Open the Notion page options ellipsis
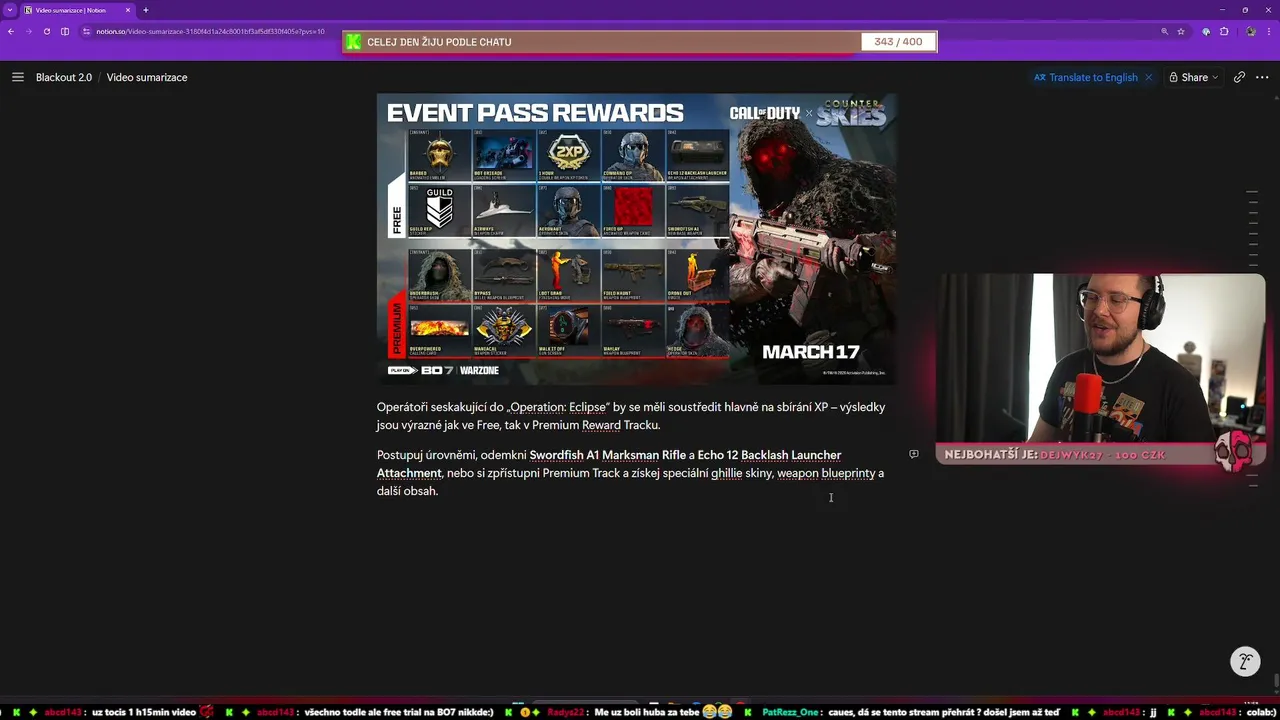The image size is (1280, 720). (1262, 77)
